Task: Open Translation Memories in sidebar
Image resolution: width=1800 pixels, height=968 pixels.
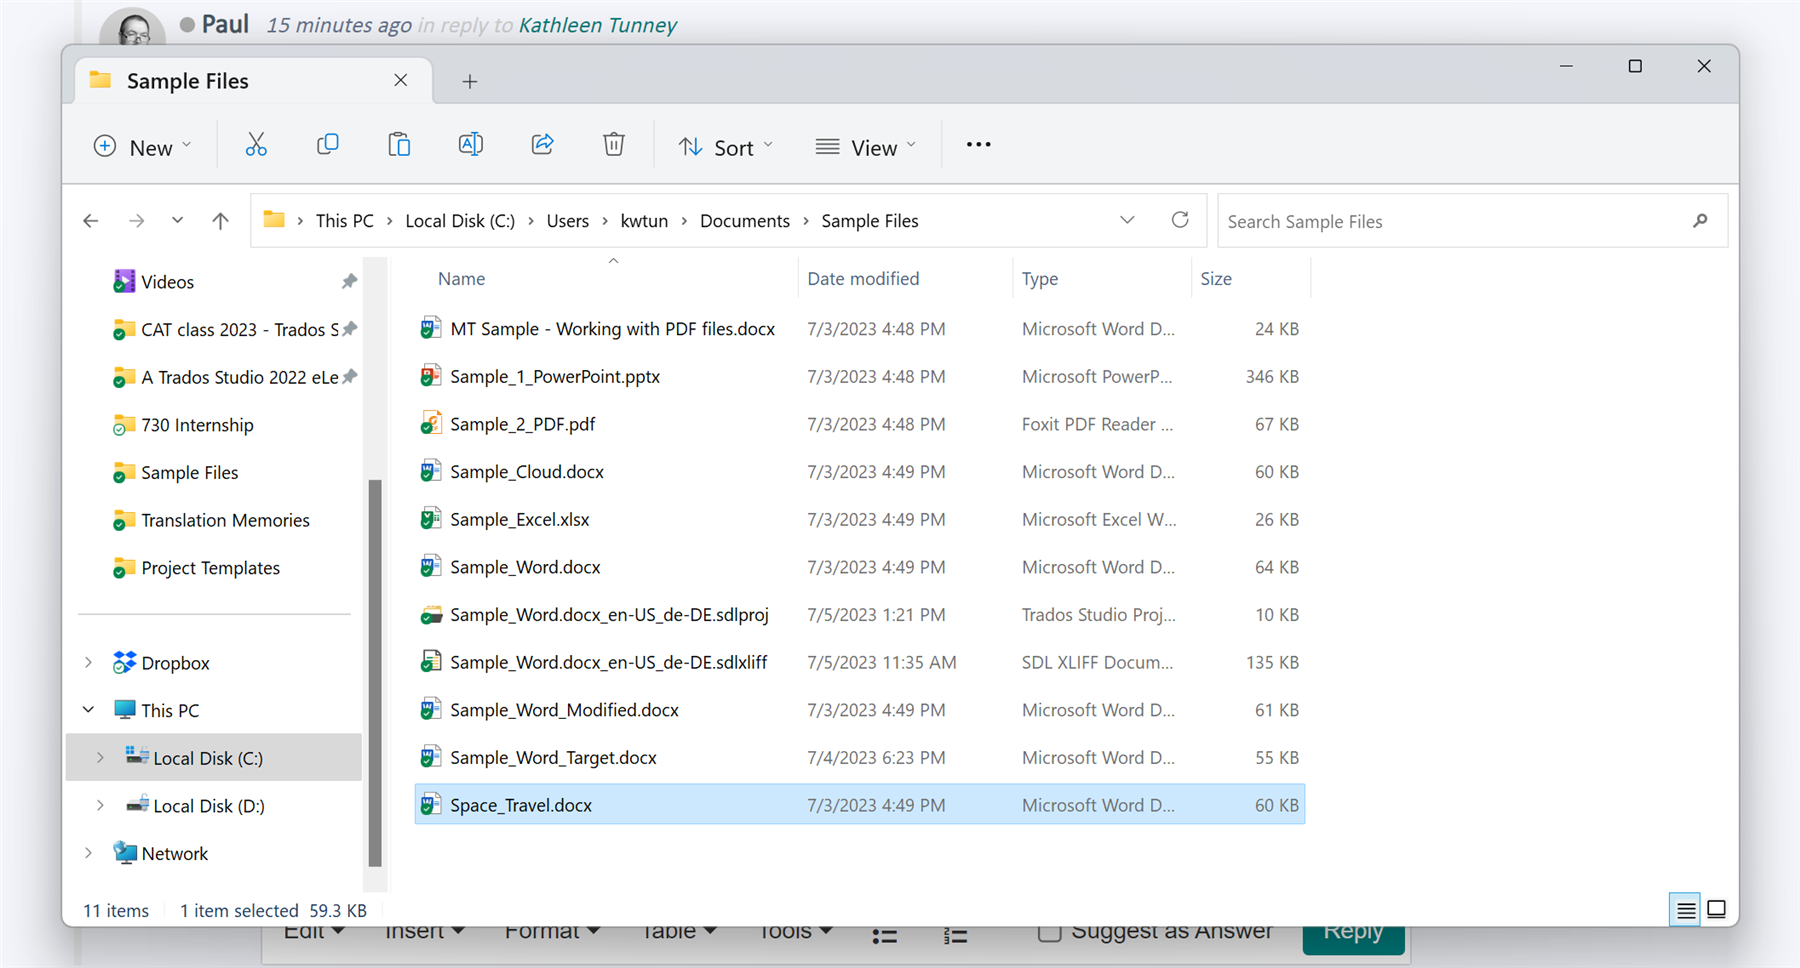Action: pos(225,520)
